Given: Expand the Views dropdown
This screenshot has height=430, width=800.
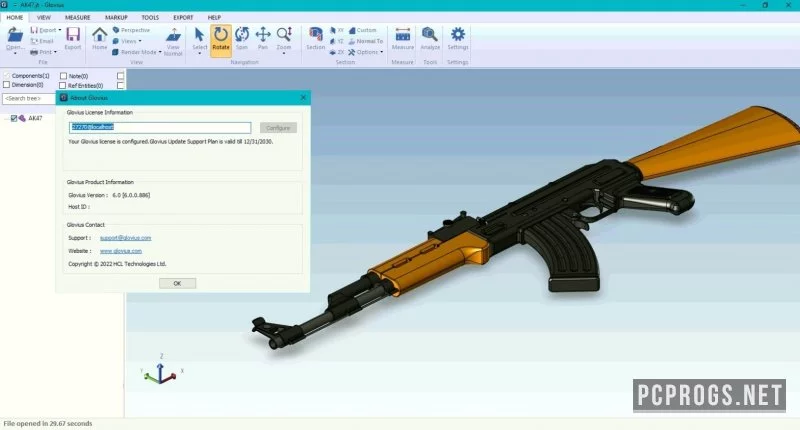Looking at the screenshot, I should [x=140, y=41].
